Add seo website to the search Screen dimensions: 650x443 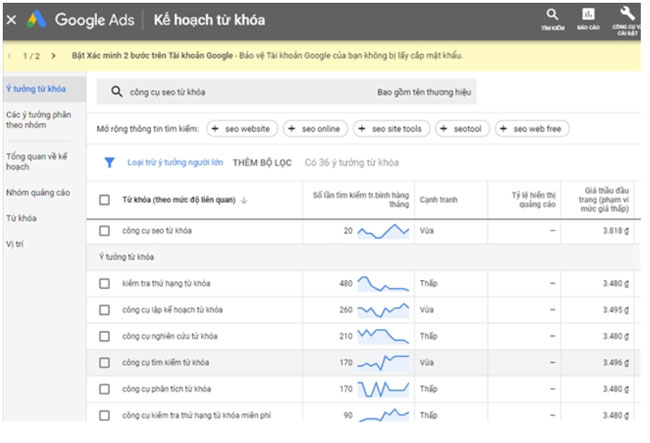coord(243,129)
